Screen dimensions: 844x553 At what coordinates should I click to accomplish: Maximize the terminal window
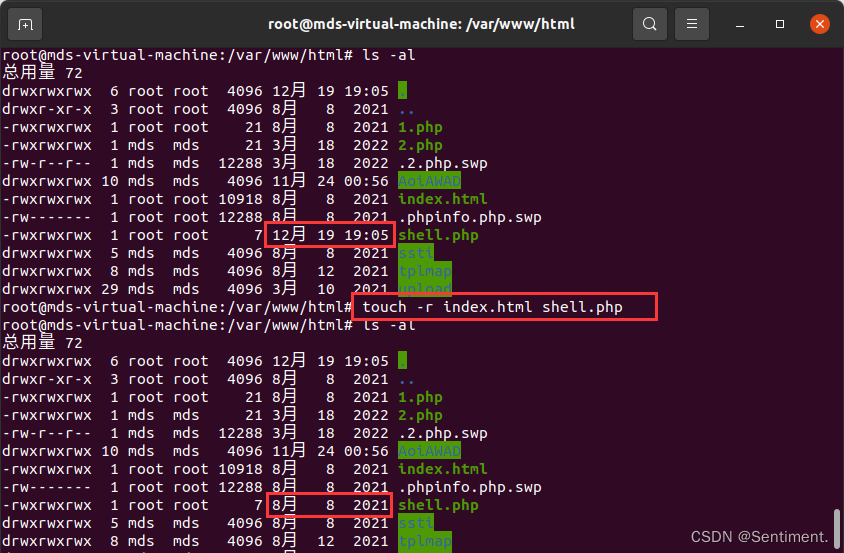[779, 24]
